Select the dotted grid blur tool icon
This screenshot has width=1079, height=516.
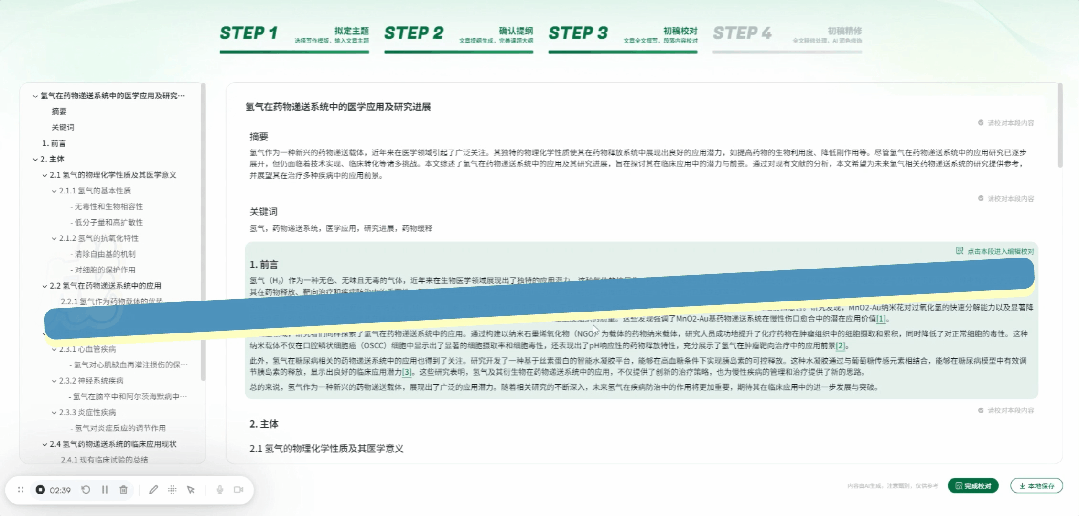(x=172, y=490)
